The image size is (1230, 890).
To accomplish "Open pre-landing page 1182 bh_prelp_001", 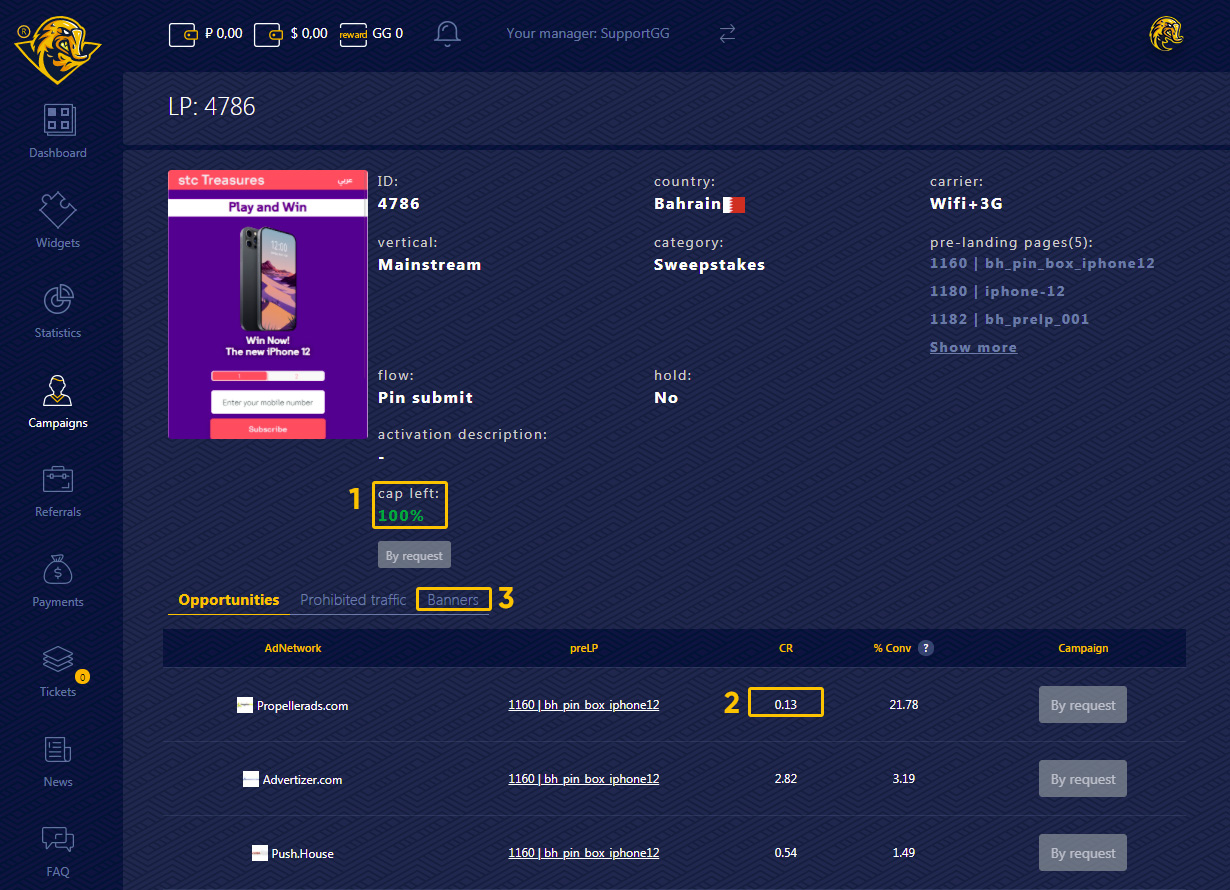I will pos(1009,319).
